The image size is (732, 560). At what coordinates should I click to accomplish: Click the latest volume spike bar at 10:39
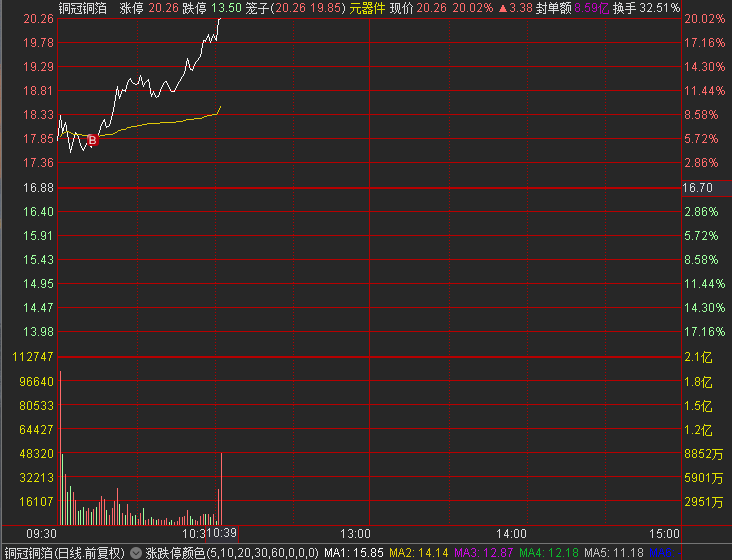[221, 489]
